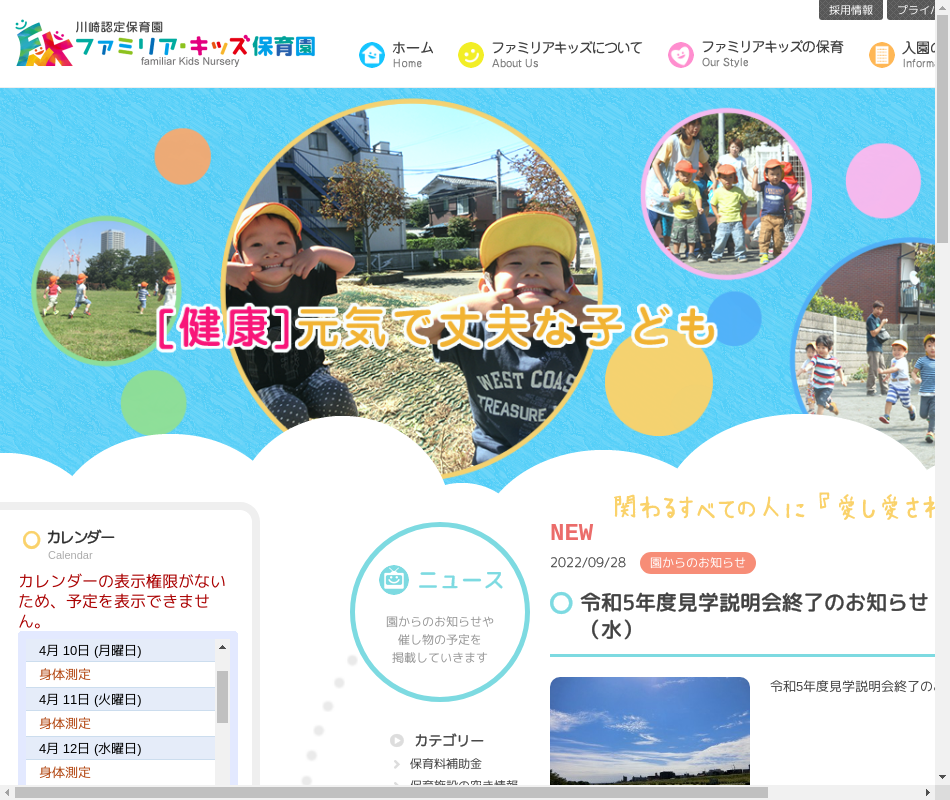
Task: Open the ニュース section circle
Action: pyautogui.click(x=440, y=612)
